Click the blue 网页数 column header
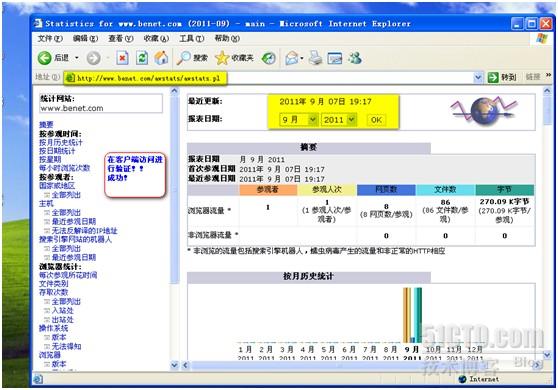The width and height of the screenshot is (558, 390). click(x=386, y=190)
